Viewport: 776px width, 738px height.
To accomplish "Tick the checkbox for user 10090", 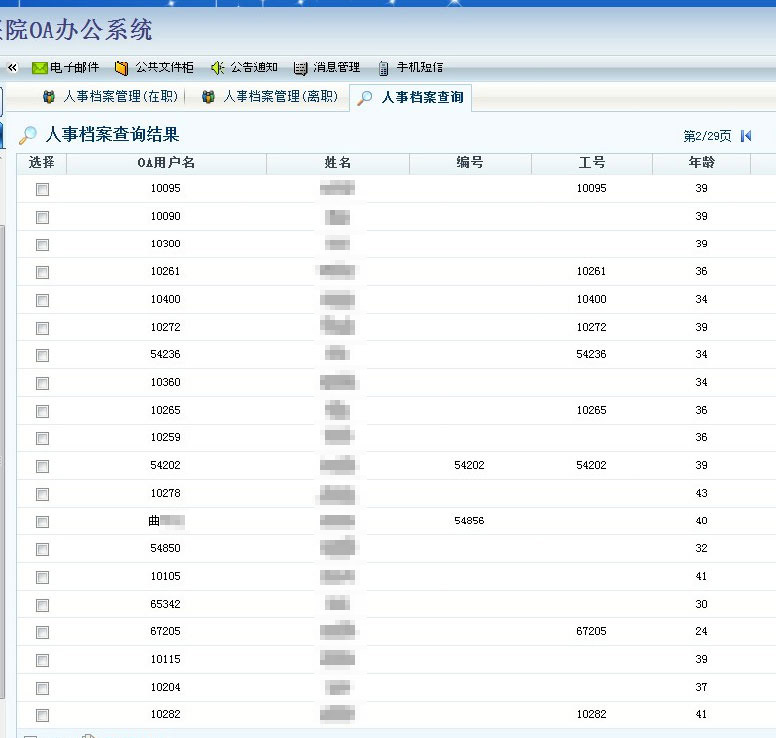I will (43, 217).
